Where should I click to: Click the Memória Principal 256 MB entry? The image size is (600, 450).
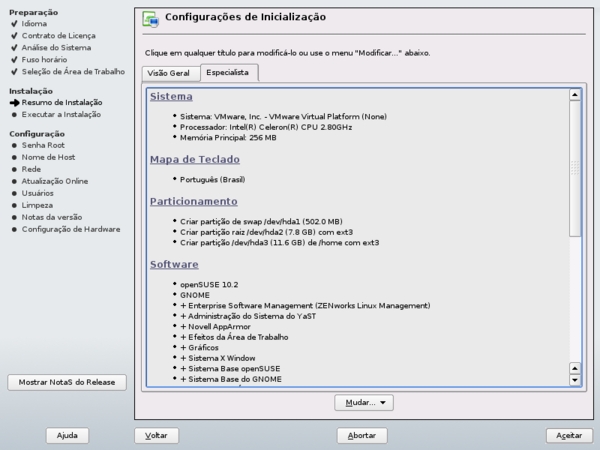[228, 138]
